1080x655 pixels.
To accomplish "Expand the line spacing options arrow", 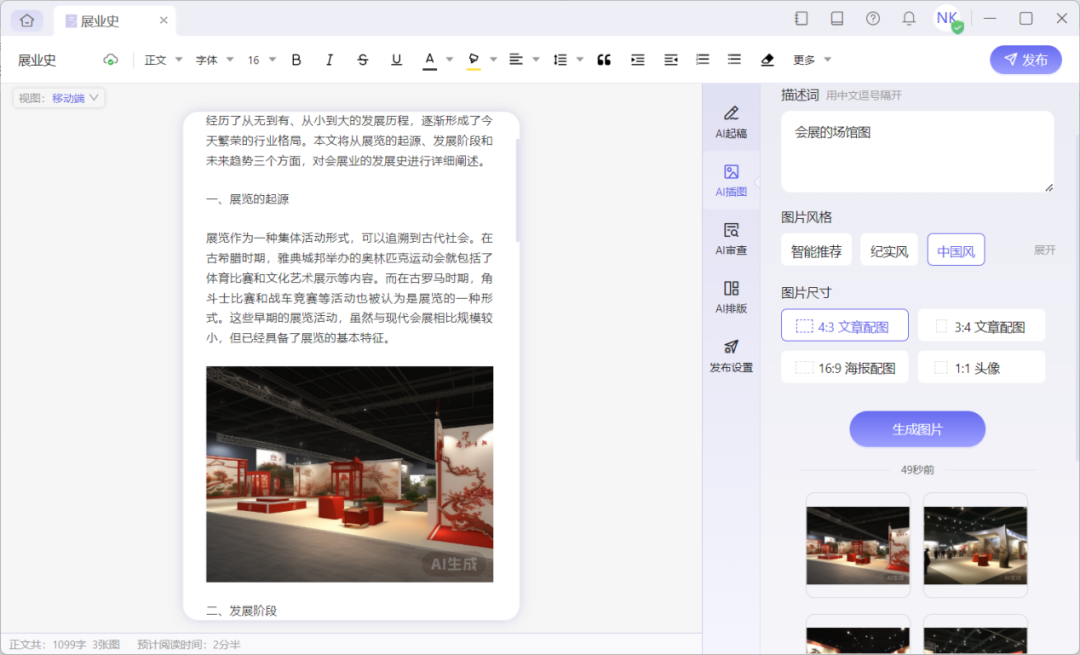I will click(x=580, y=60).
